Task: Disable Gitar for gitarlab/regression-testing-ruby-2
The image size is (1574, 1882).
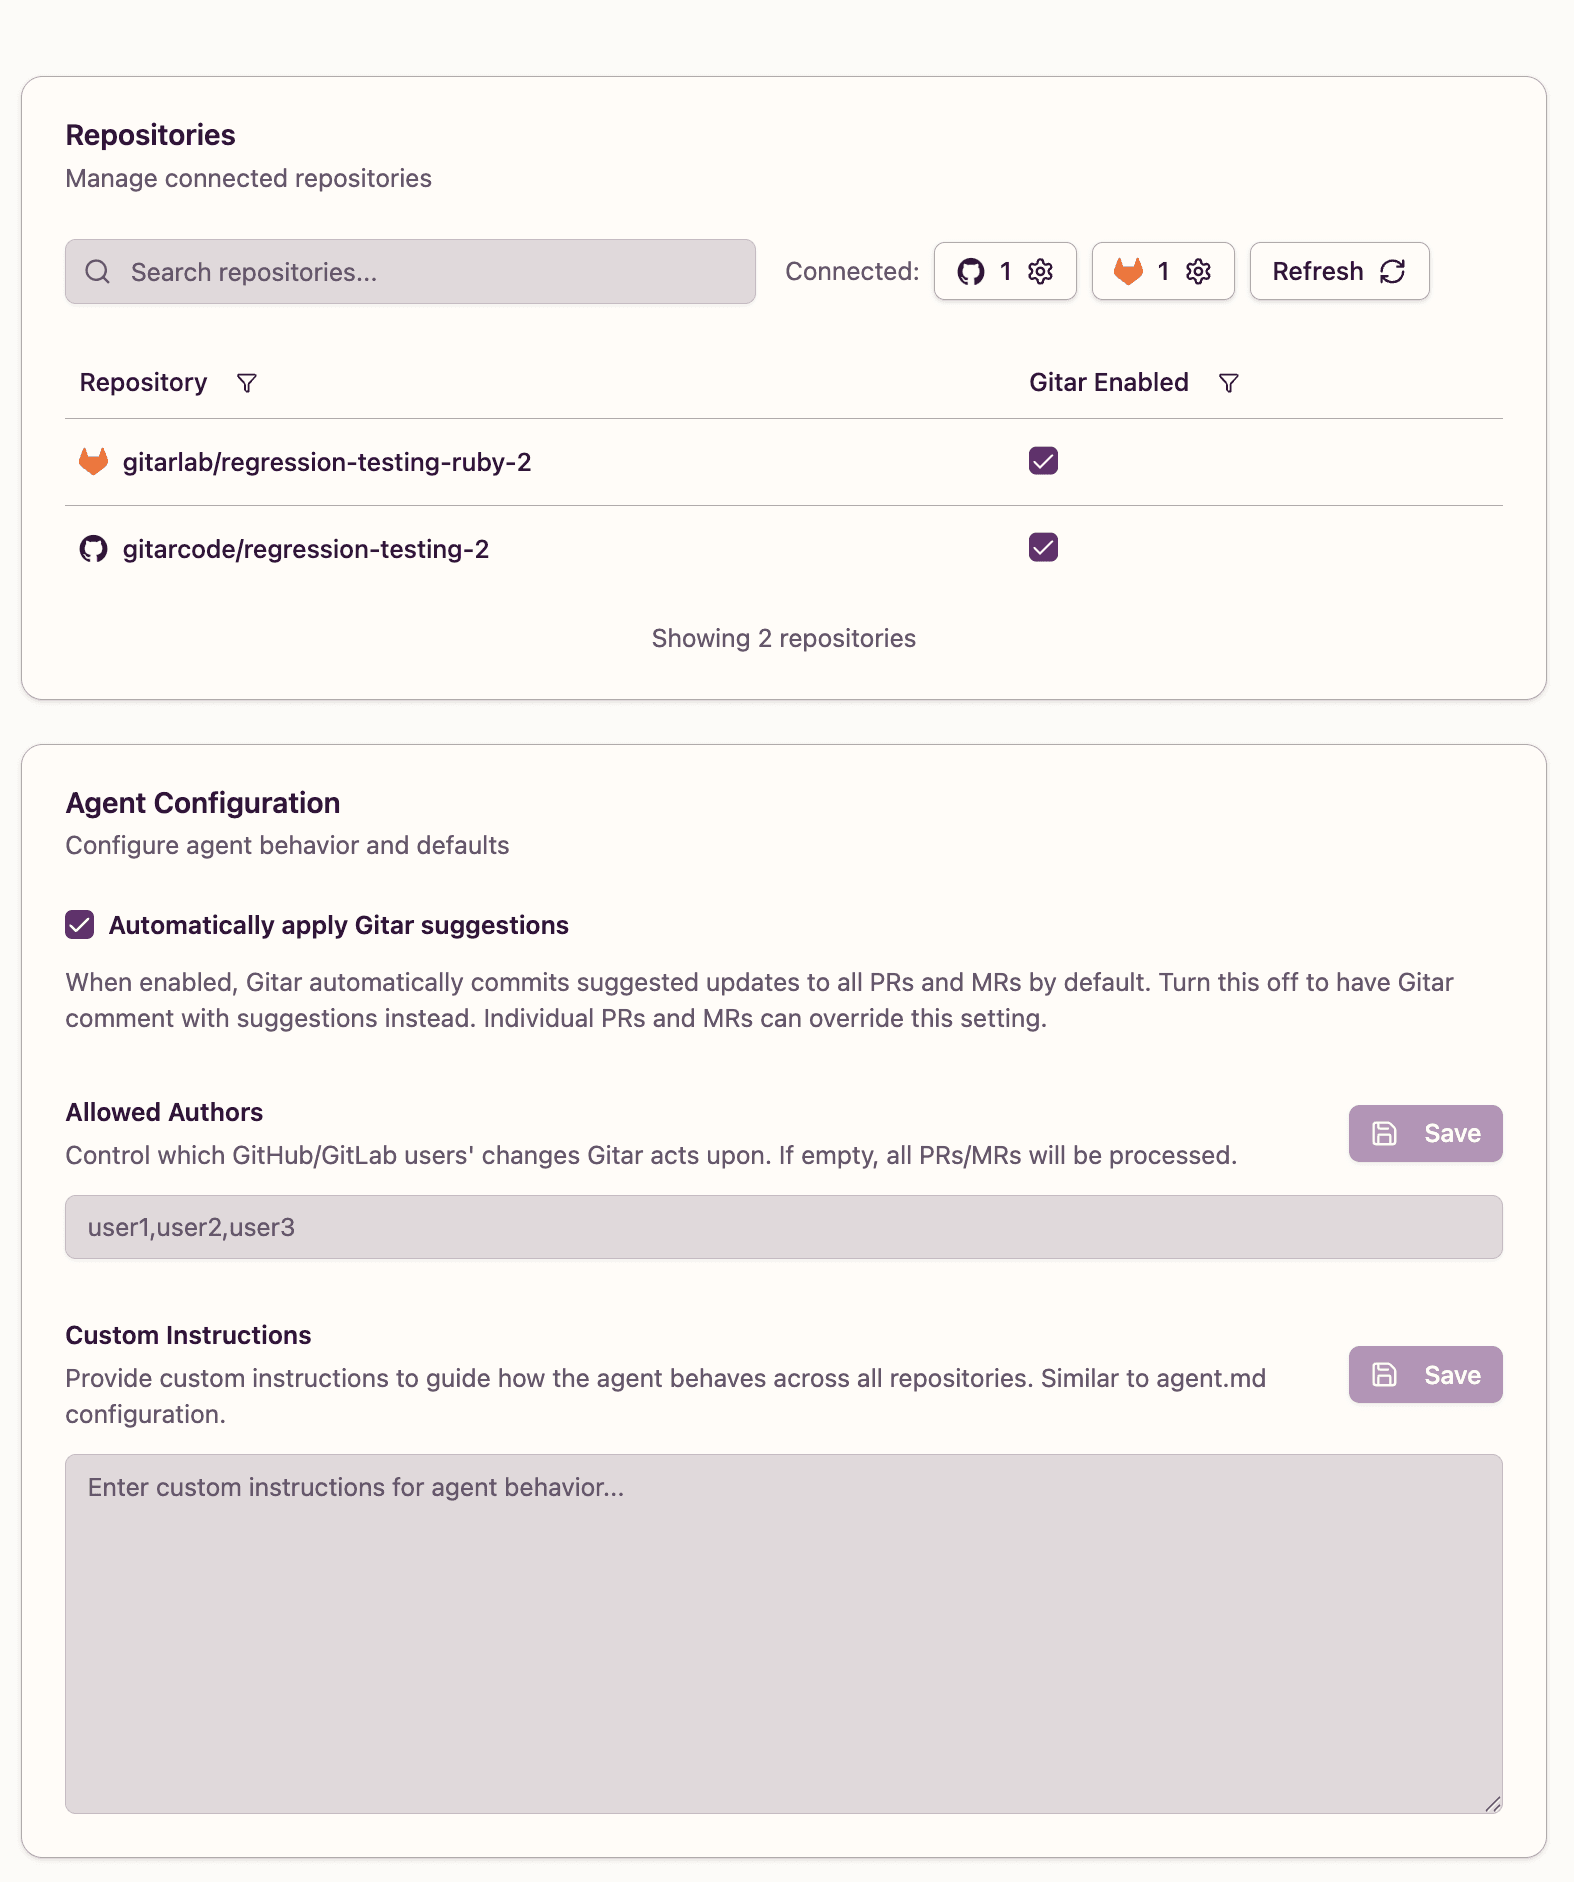Action: pyautogui.click(x=1042, y=461)
